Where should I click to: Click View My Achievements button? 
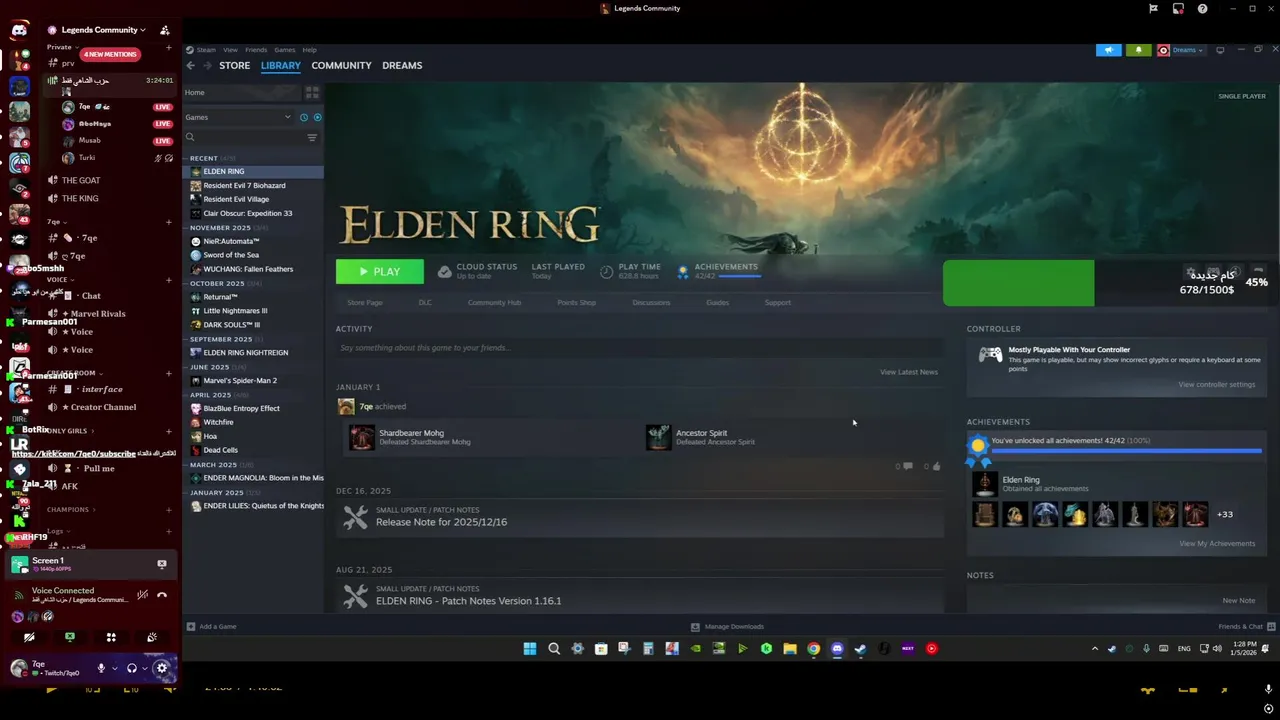click(1217, 543)
